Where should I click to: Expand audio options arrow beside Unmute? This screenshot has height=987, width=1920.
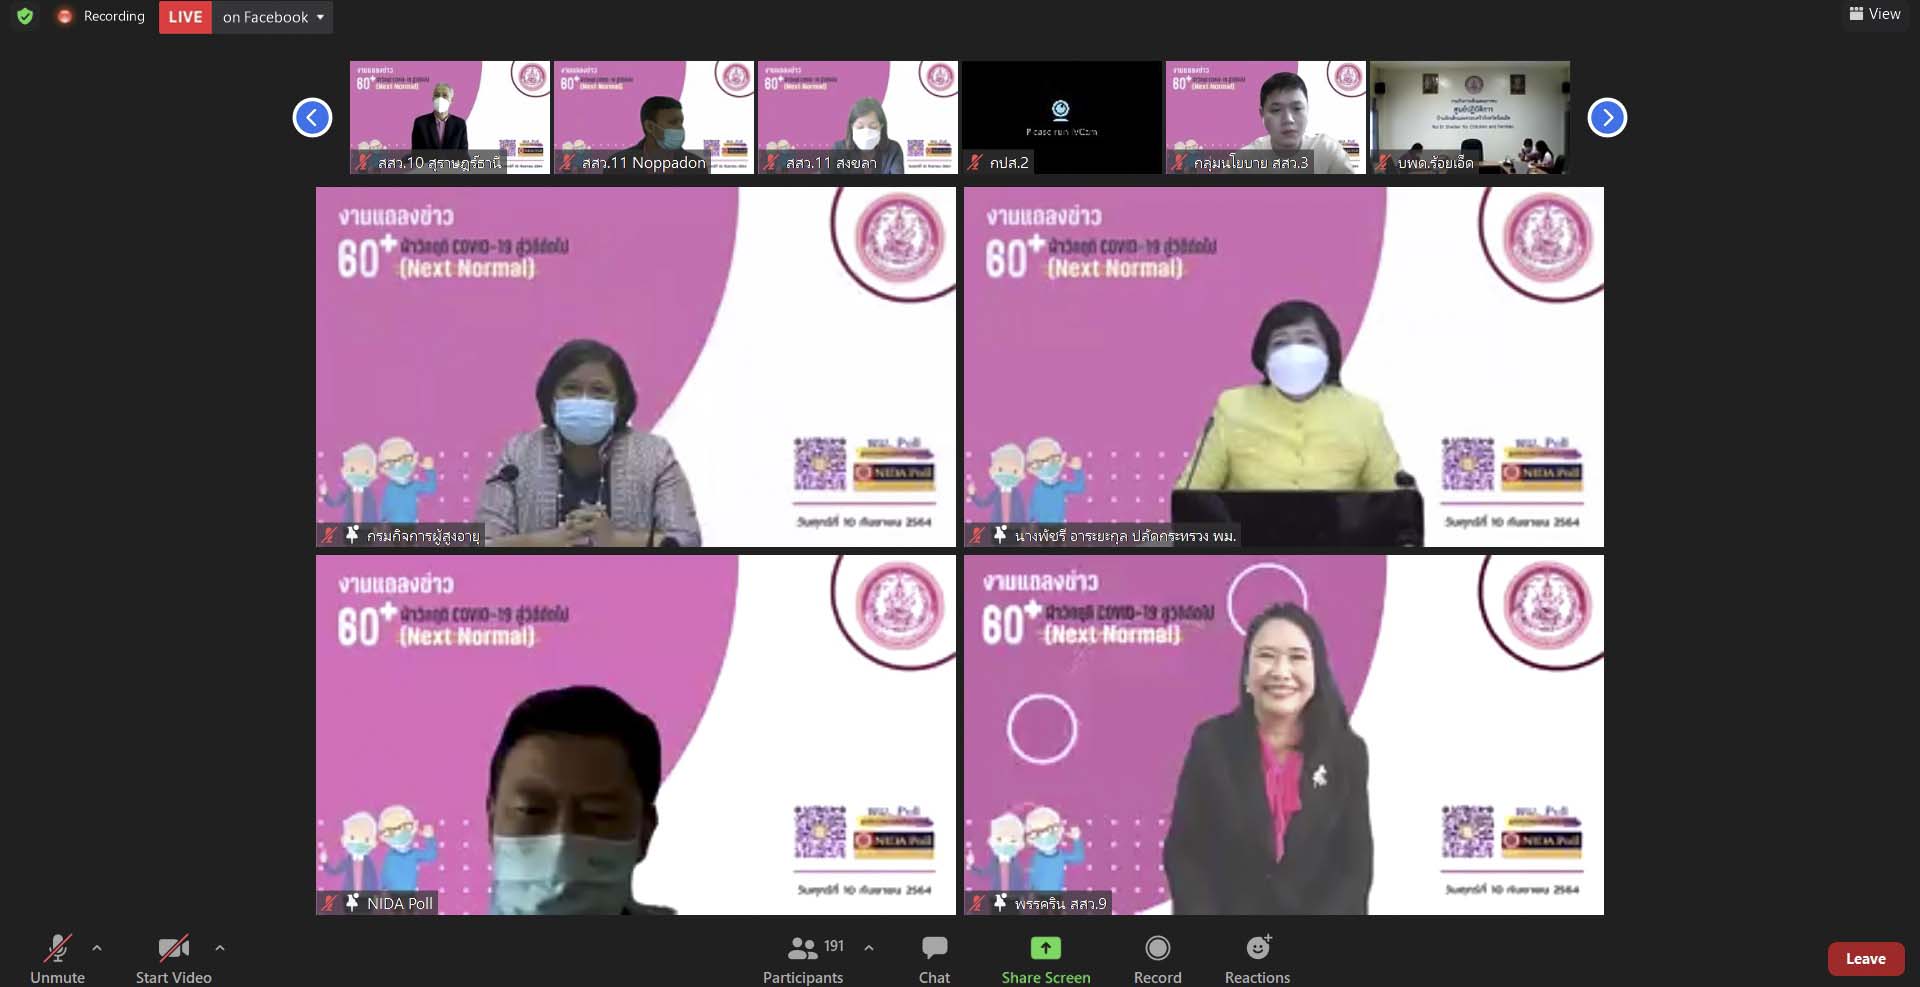(97, 947)
